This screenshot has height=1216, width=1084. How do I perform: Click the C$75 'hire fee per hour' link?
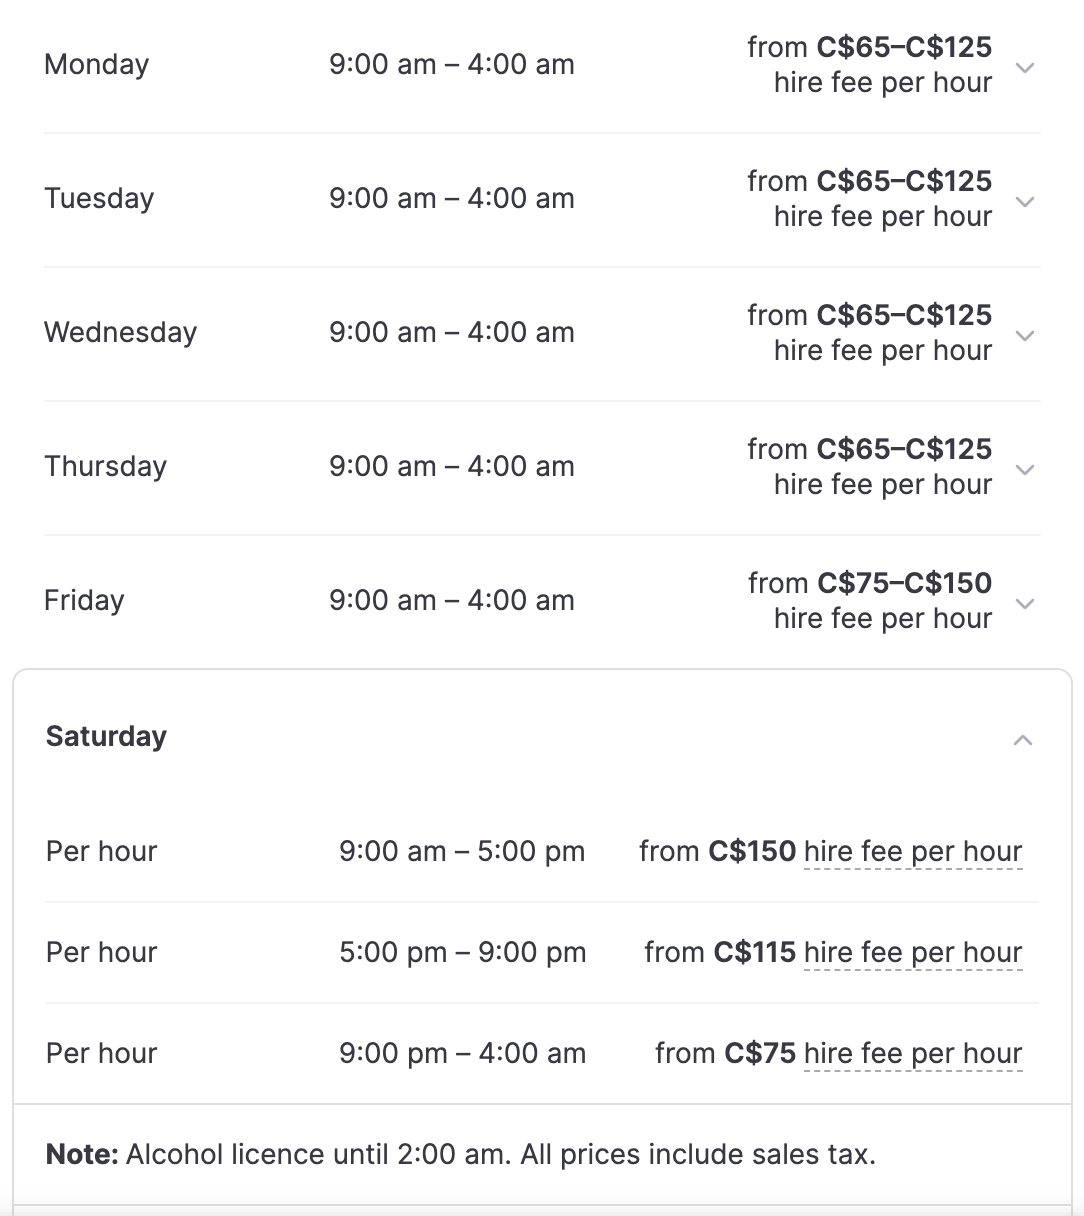912,1054
